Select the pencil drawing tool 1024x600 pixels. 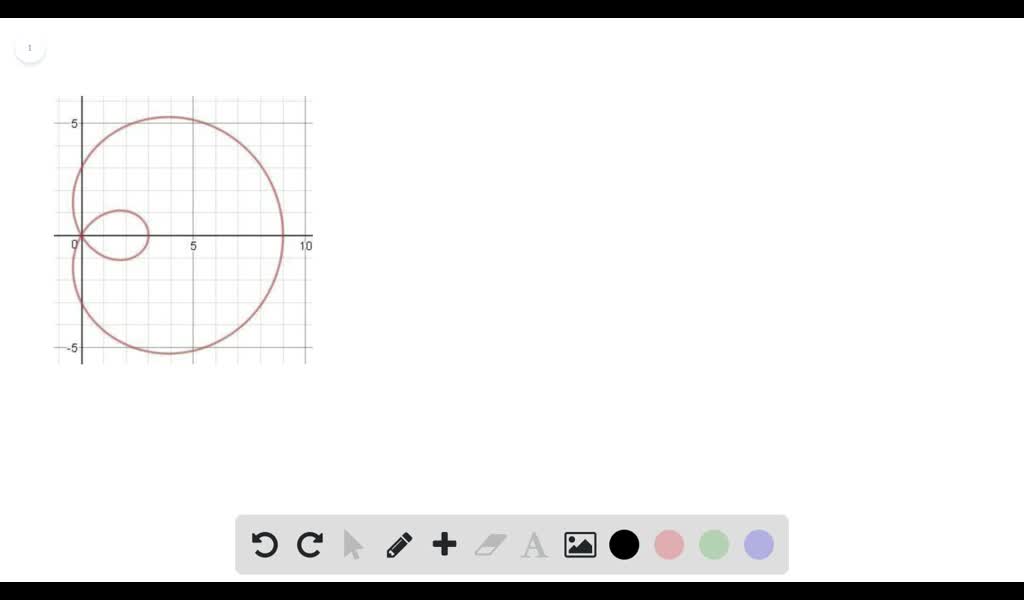[398, 544]
